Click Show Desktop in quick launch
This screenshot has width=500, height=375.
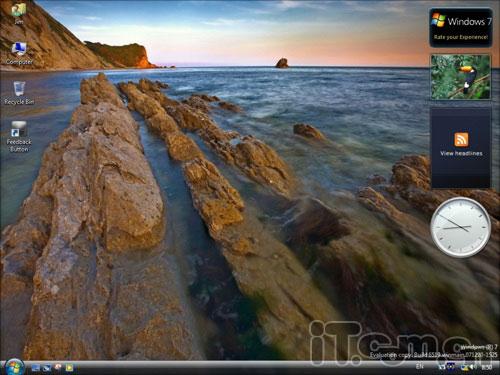click(35, 368)
